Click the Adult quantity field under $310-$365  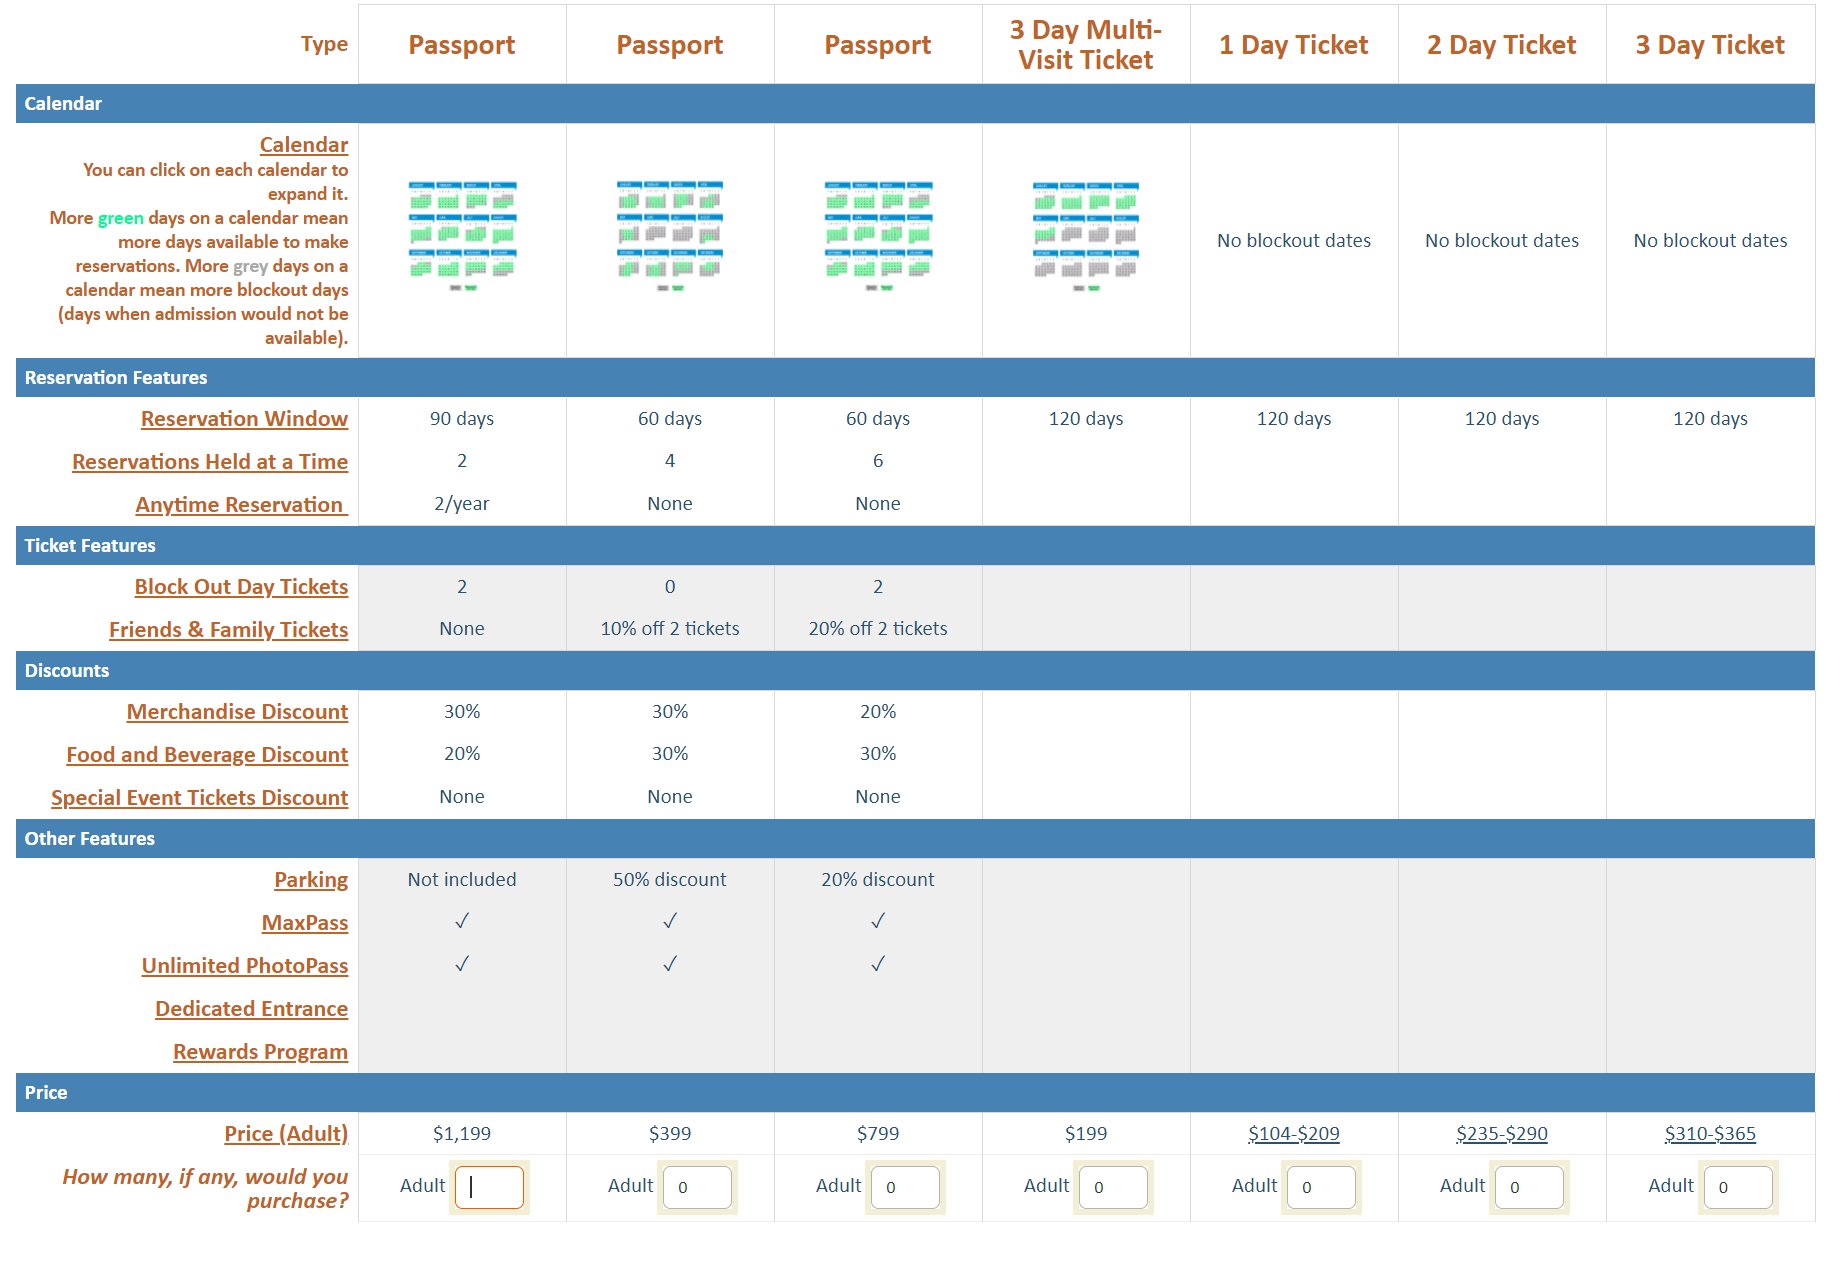pyautogui.click(x=1739, y=1188)
